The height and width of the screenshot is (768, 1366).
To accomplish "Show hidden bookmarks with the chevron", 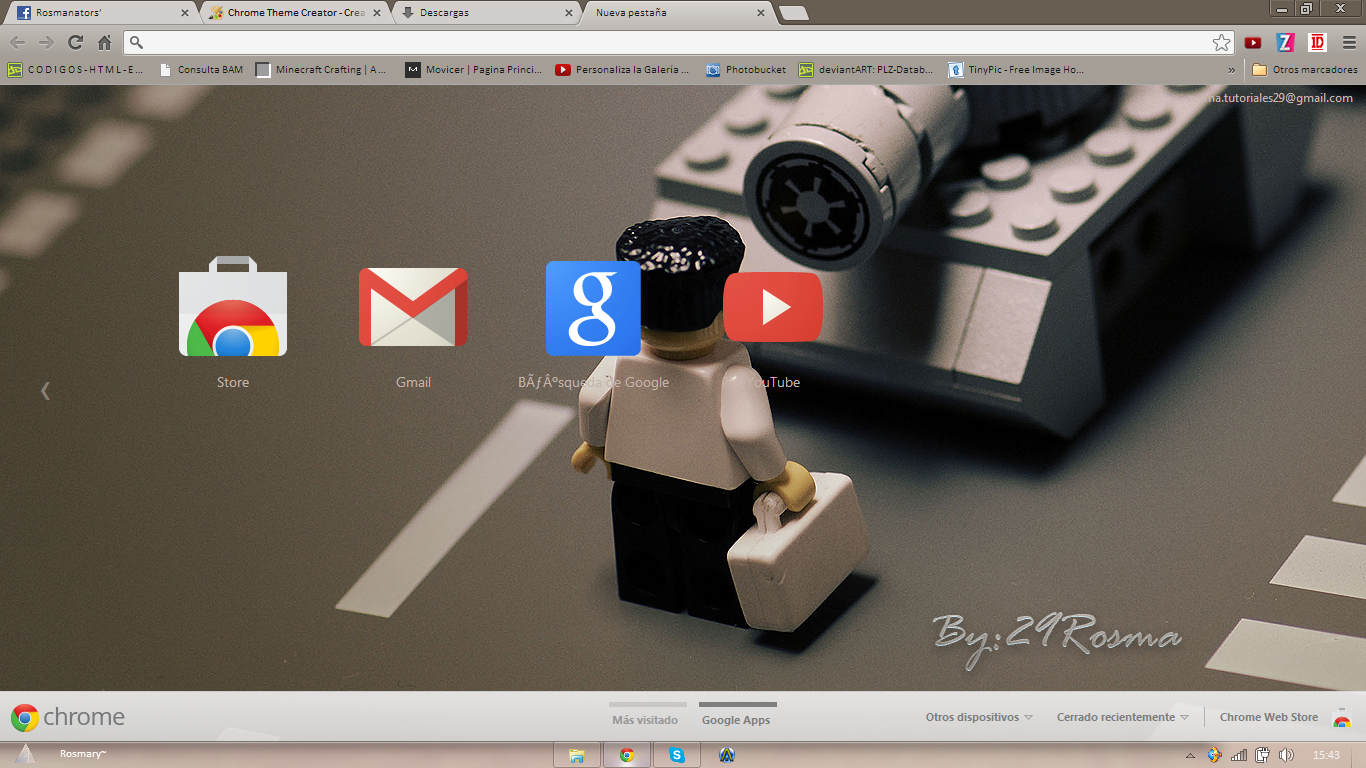I will coord(1231,70).
